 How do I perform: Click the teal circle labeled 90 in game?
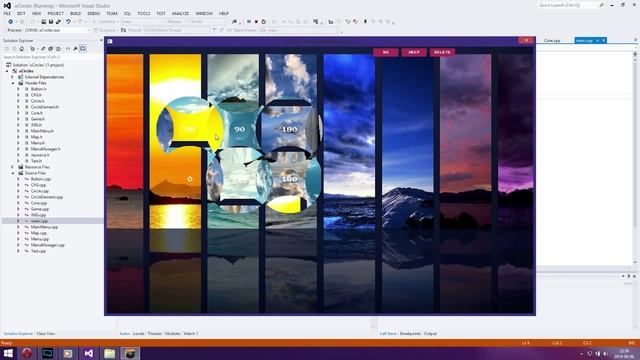pos(240,129)
